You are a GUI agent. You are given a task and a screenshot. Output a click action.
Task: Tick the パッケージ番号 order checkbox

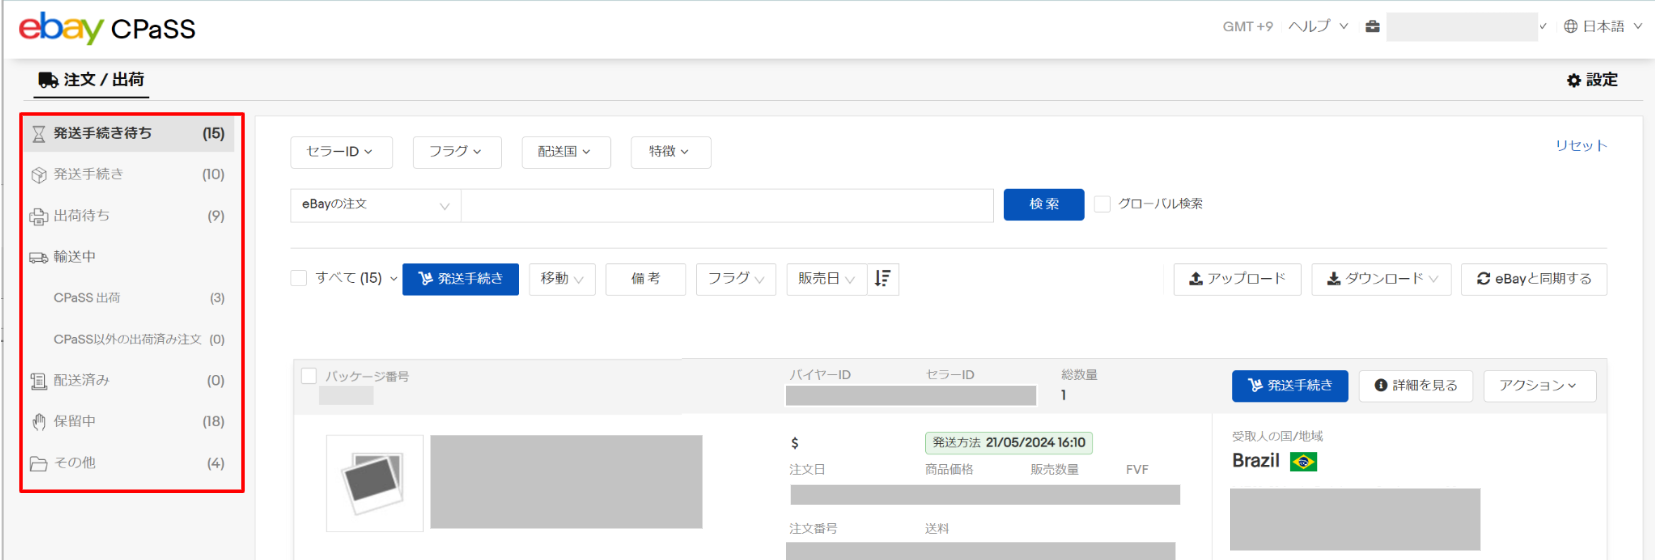coord(309,376)
